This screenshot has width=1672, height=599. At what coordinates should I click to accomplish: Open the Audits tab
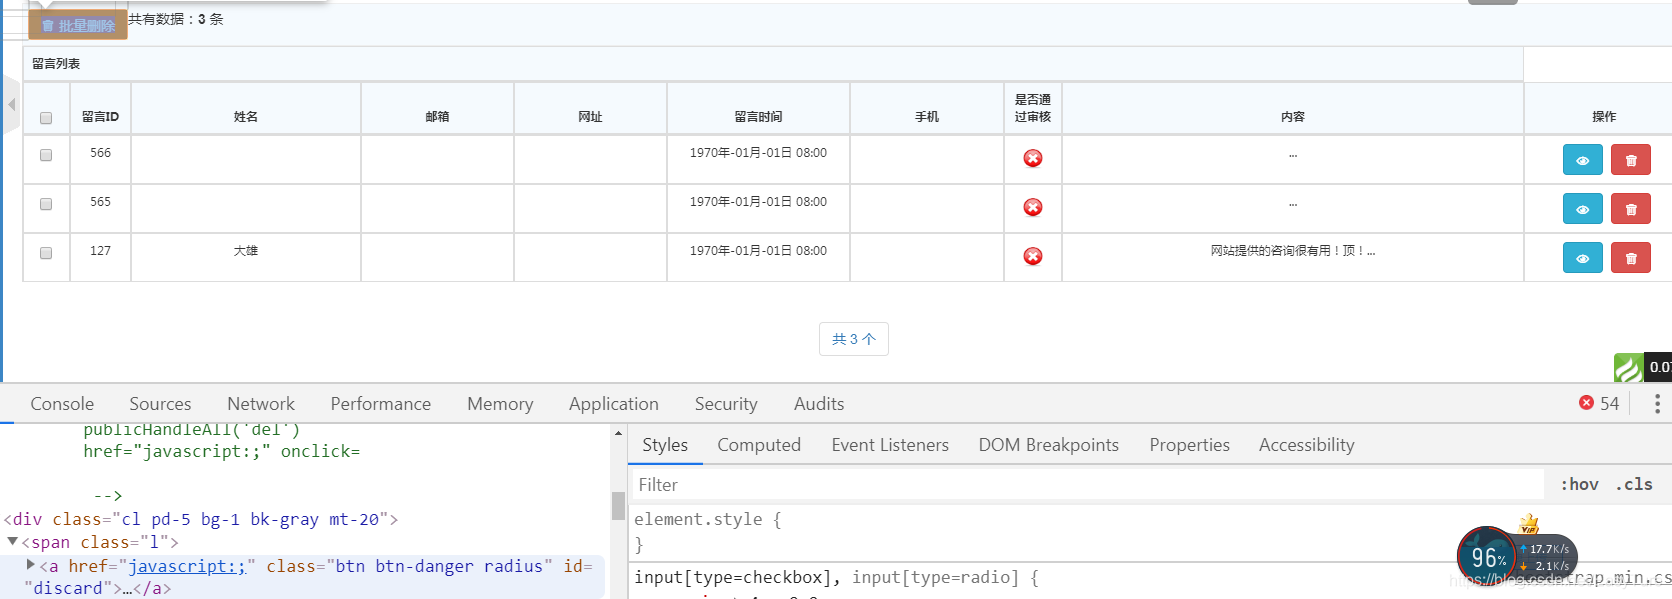pos(819,404)
